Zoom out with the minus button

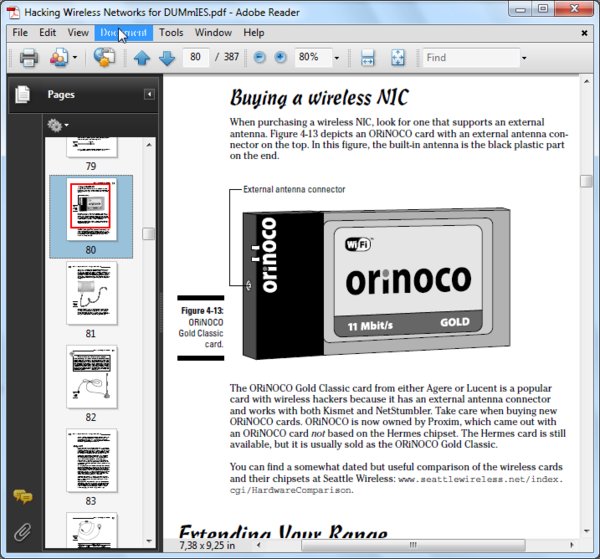click(x=259, y=58)
